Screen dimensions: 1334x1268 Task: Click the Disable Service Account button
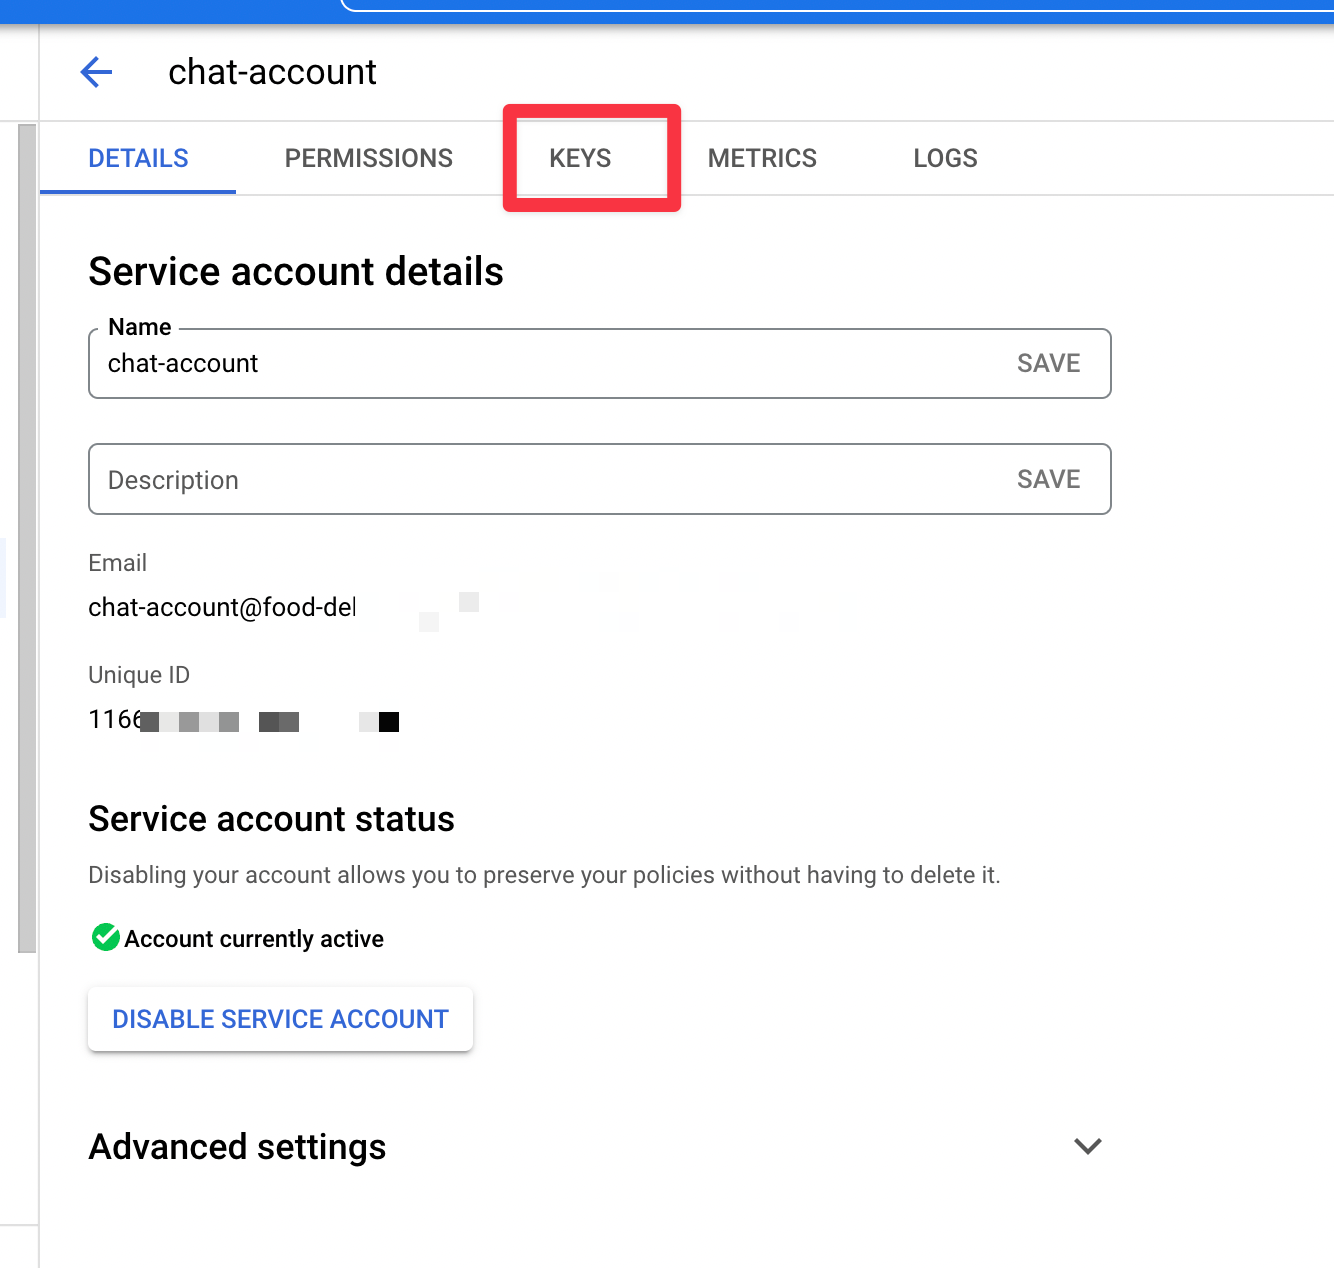pos(280,1019)
